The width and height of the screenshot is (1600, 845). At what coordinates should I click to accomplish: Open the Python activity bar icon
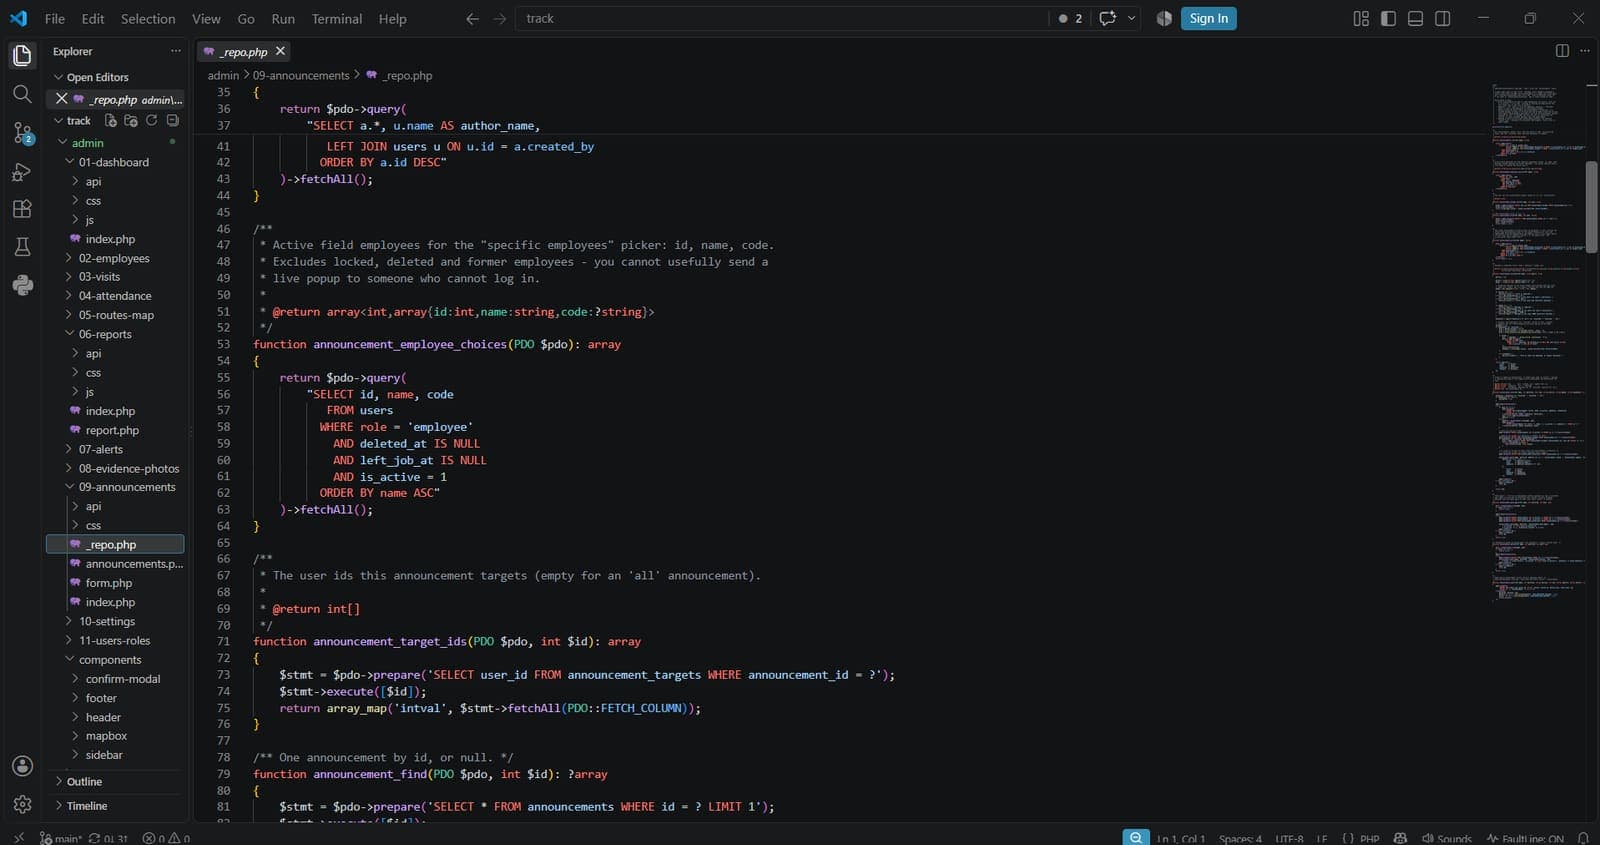point(22,285)
